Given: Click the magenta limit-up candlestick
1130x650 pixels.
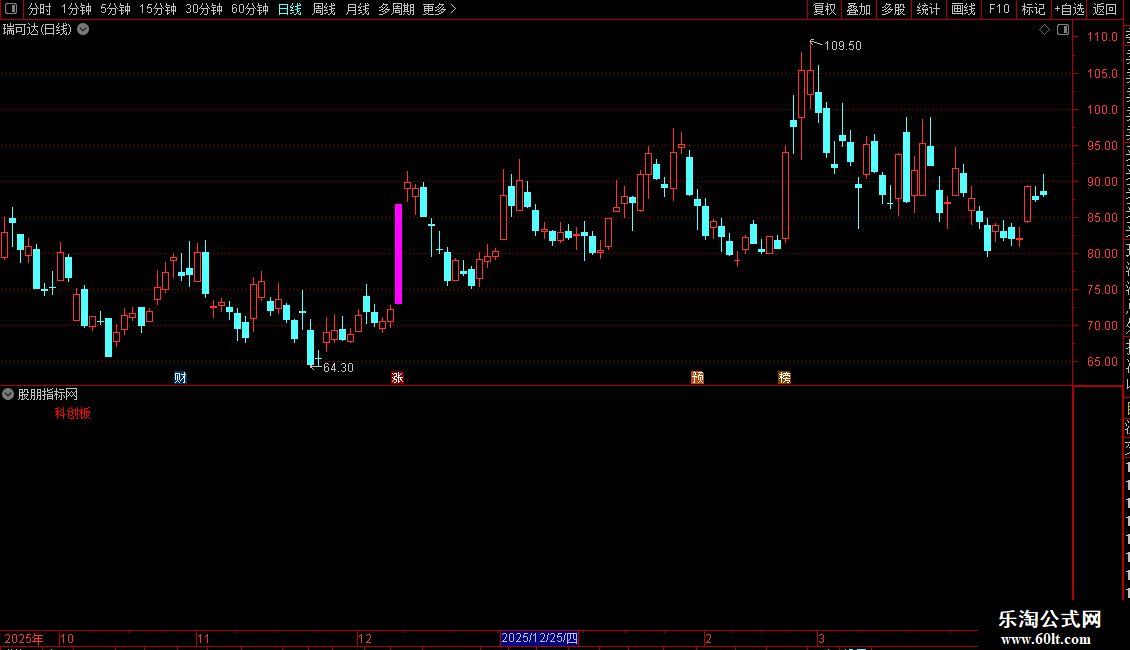Looking at the screenshot, I should pos(399,254).
